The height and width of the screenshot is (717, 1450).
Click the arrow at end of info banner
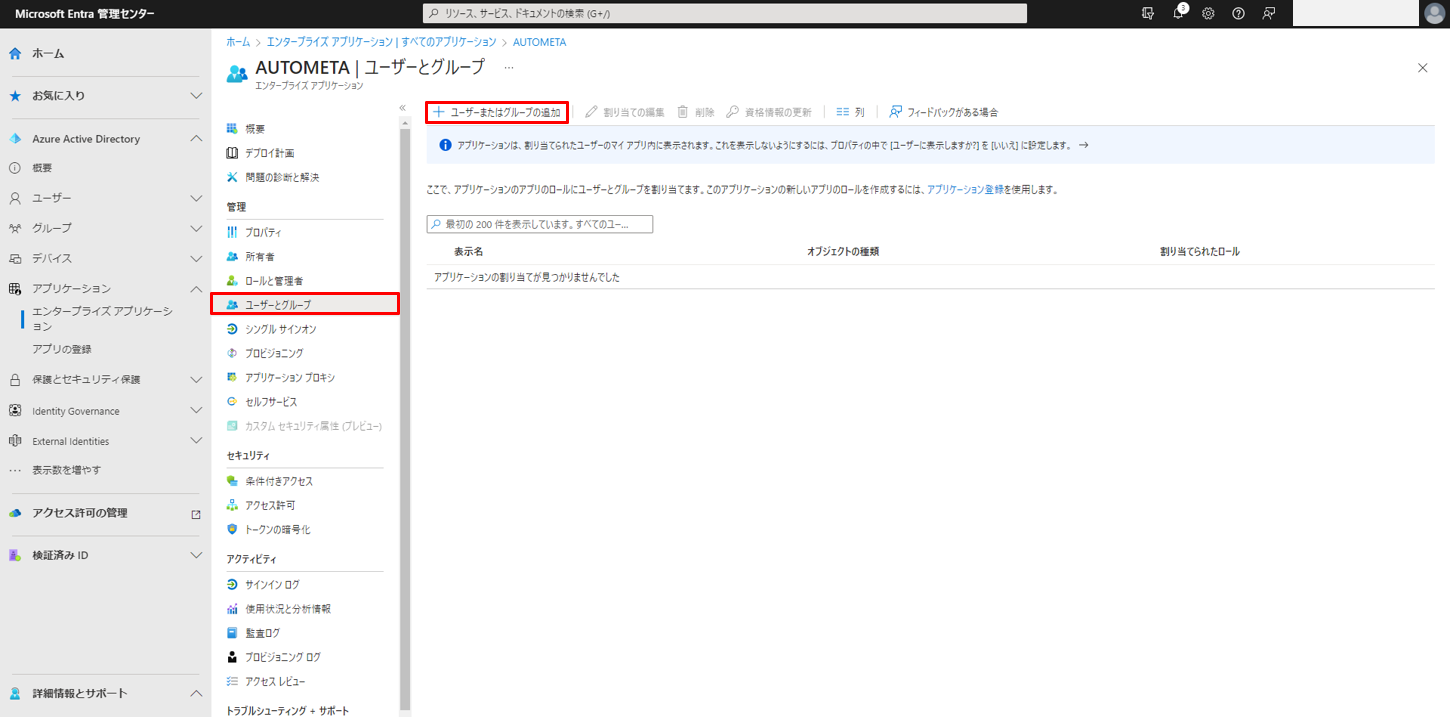coord(1083,145)
